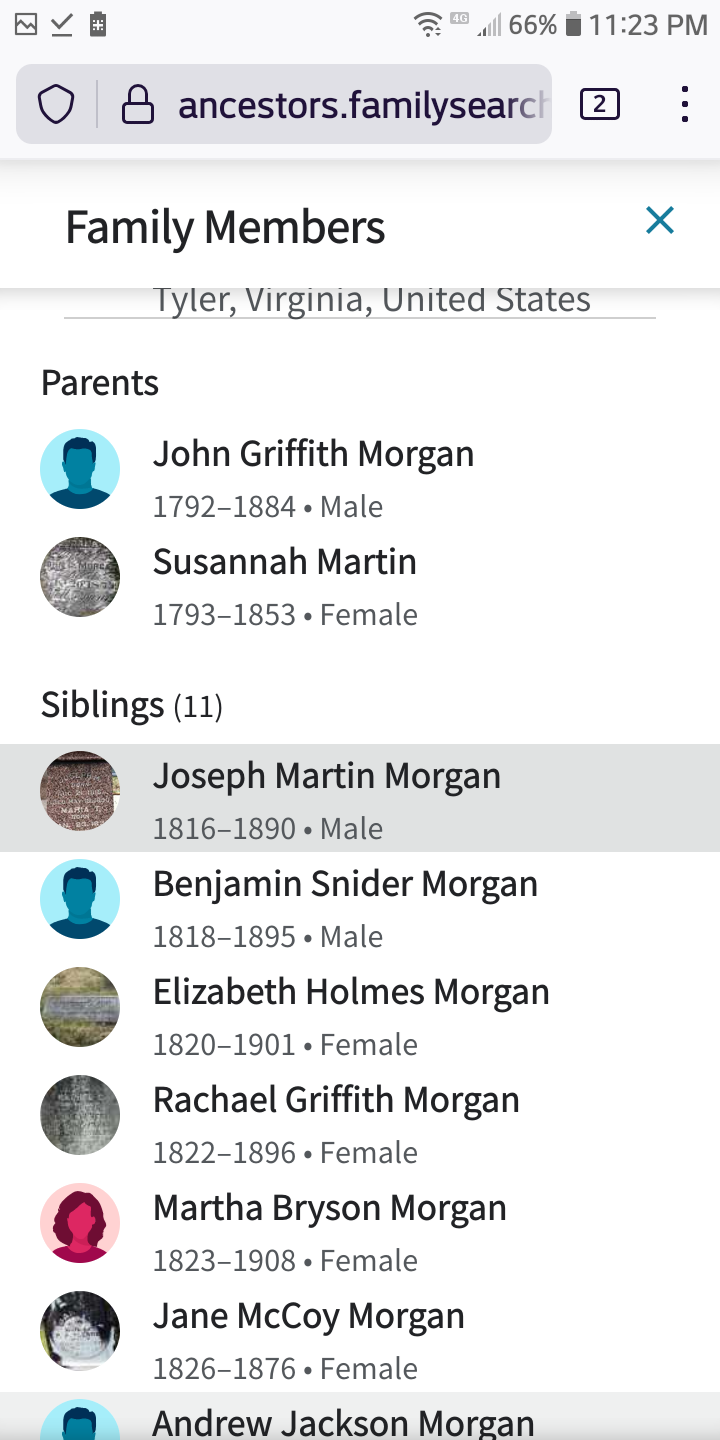View Benjamin Snider Morgan's record

coord(345,884)
